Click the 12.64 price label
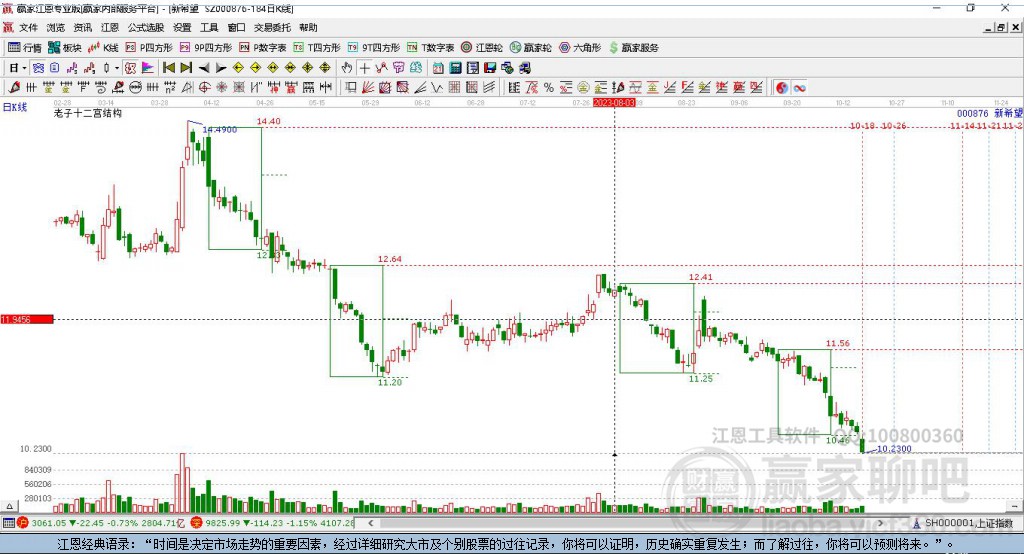Screen dimensions: 1024x554 [x=389, y=259]
